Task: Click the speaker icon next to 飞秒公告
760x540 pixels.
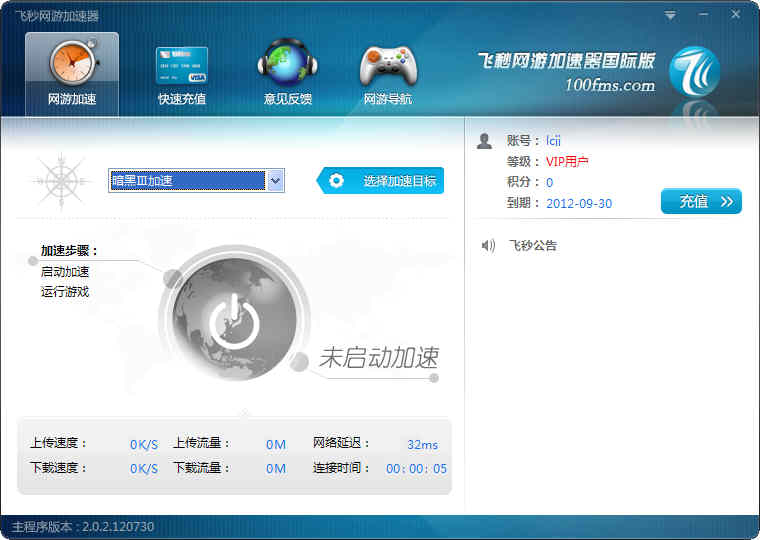Action: [x=488, y=246]
